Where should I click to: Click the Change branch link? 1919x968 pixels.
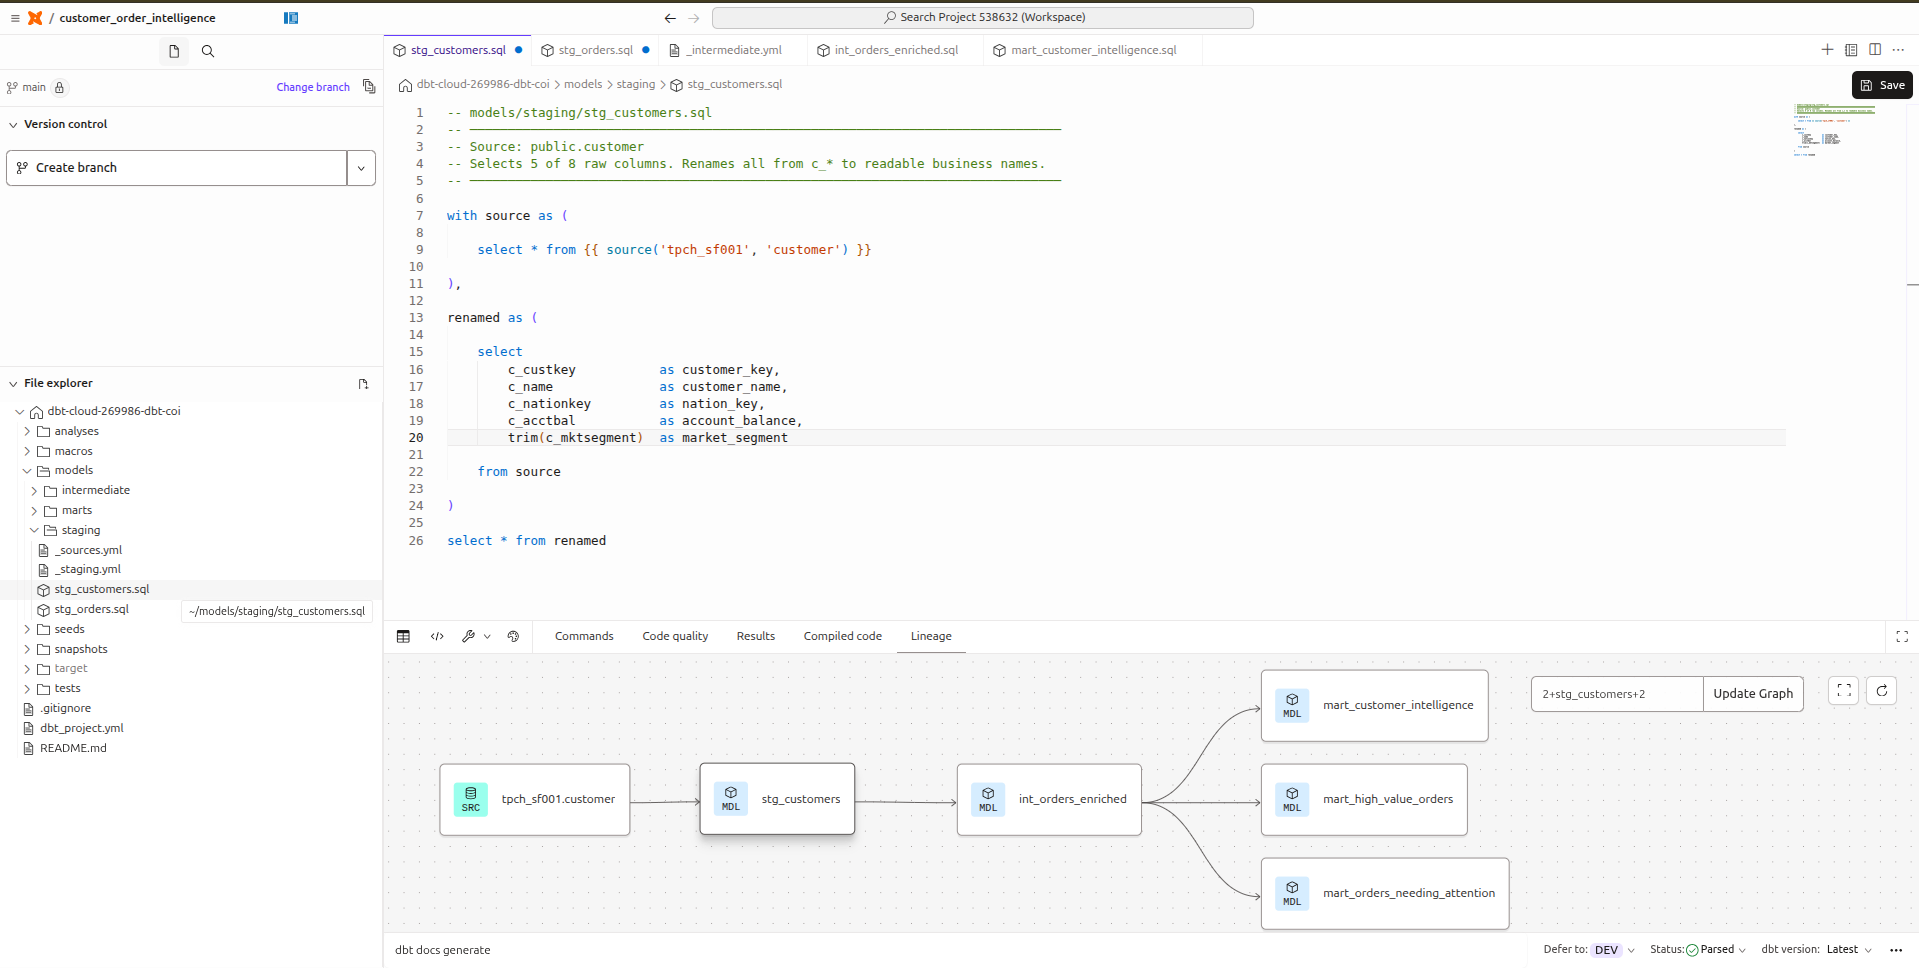(x=313, y=87)
